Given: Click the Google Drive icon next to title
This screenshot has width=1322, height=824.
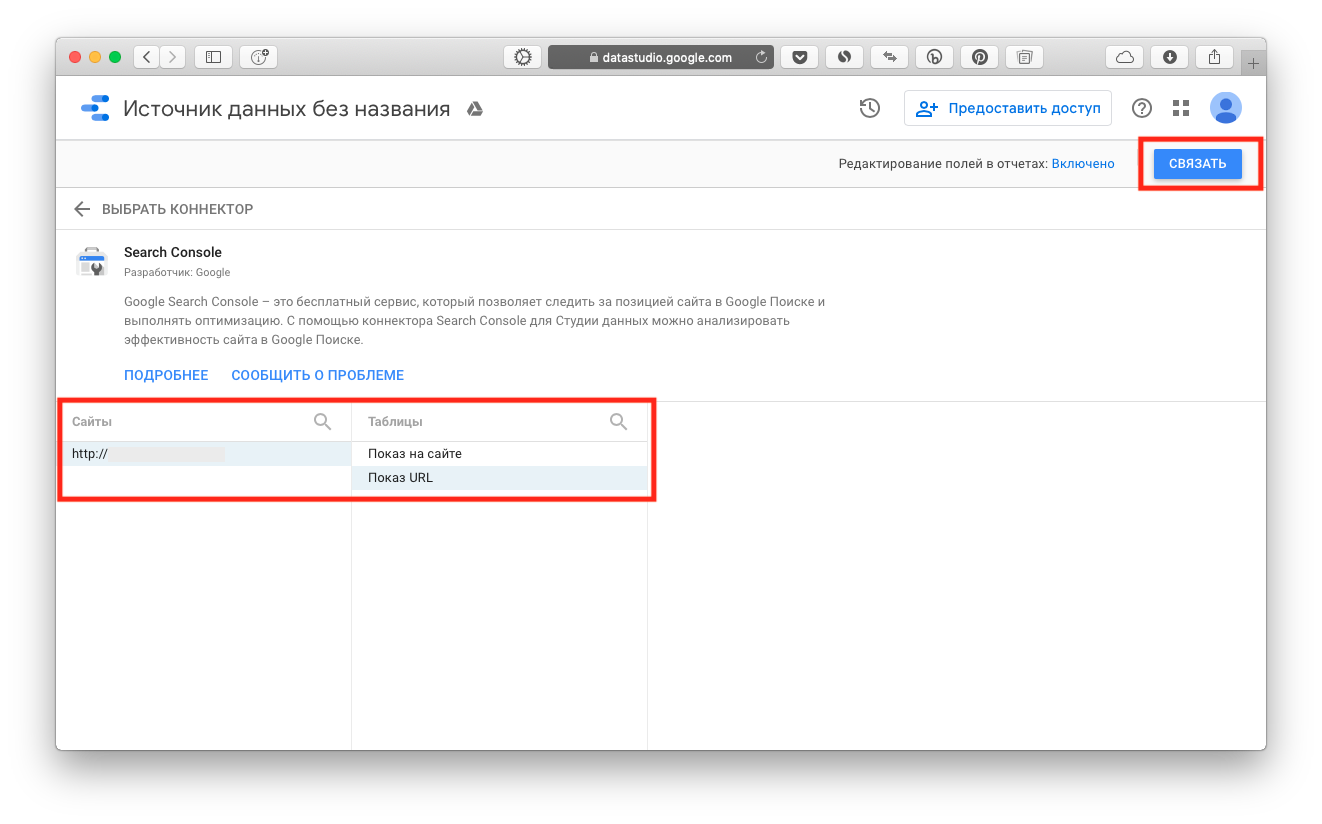Looking at the screenshot, I should (x=475, y=109).
